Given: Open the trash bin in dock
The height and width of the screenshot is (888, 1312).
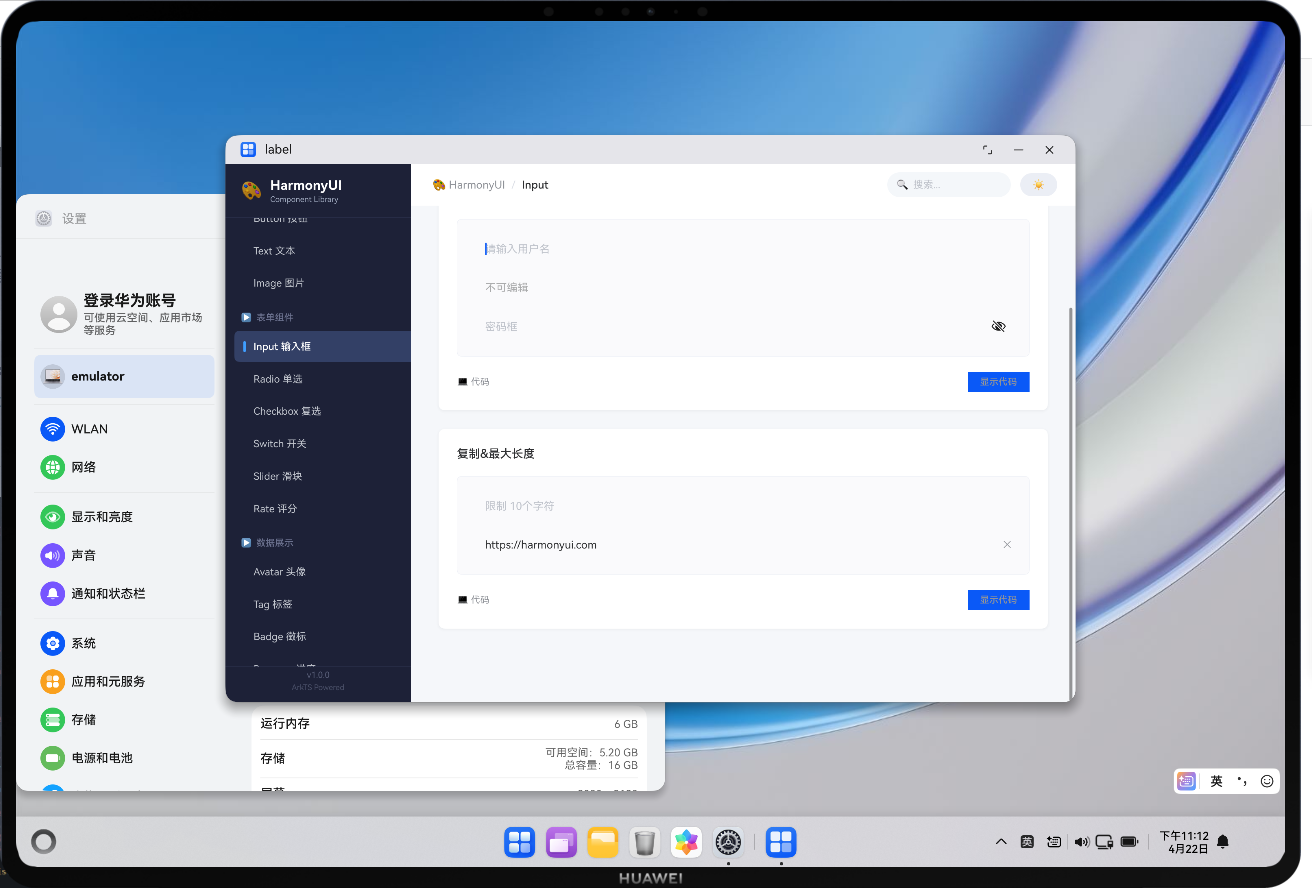Looking at the screenshot, I should [x=645, y=842].
